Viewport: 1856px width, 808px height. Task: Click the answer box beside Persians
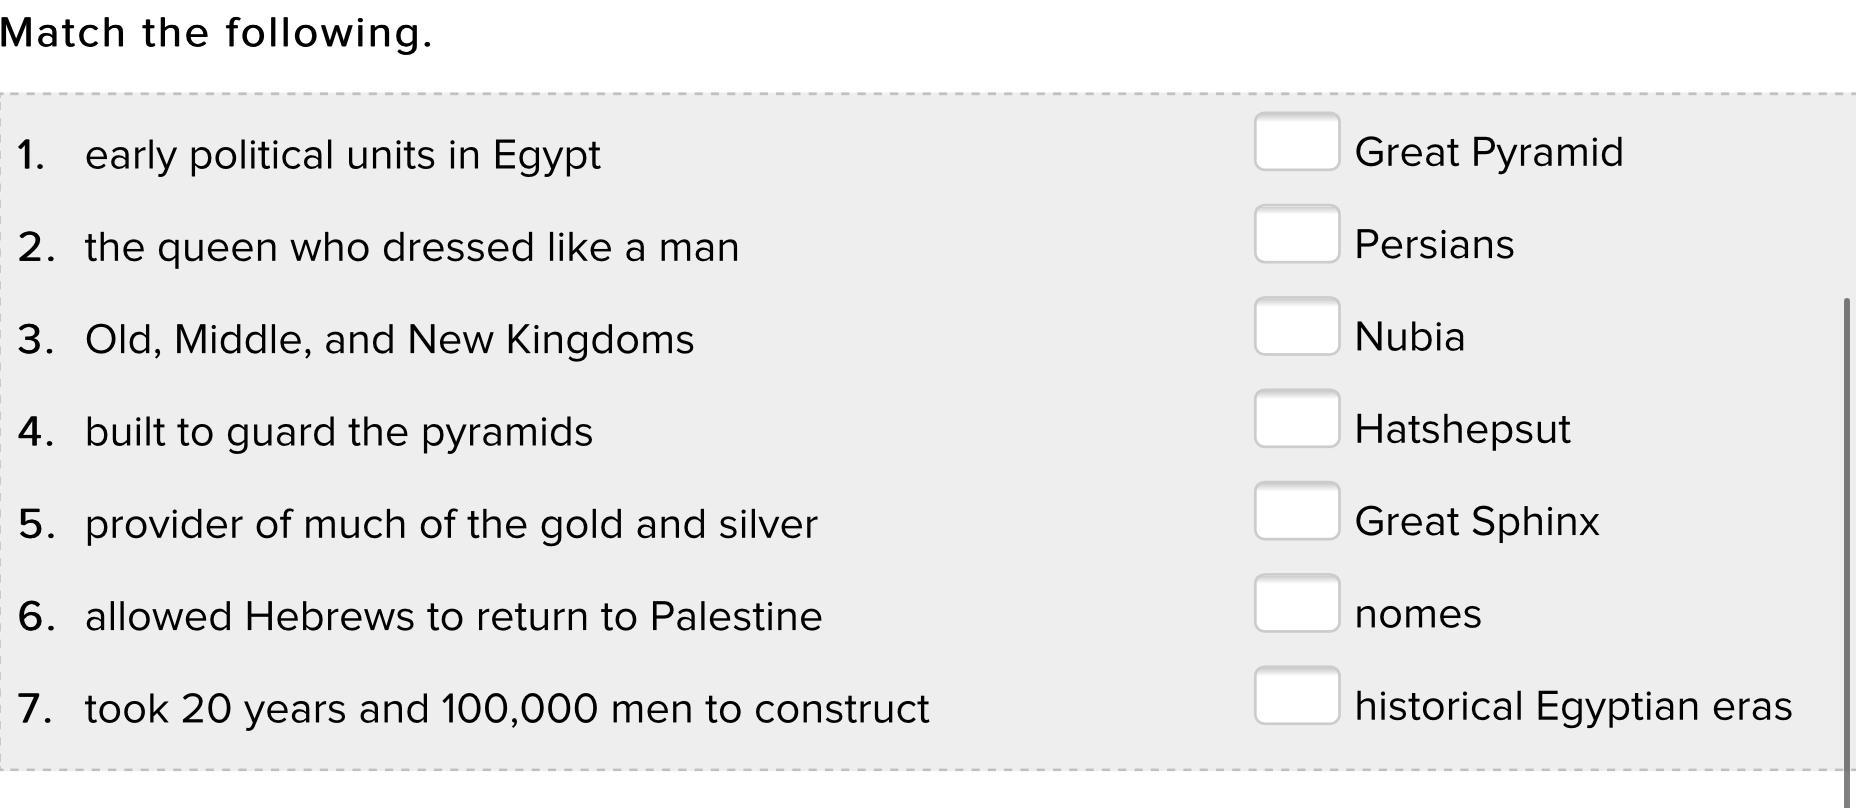(x=1297, y=234)
